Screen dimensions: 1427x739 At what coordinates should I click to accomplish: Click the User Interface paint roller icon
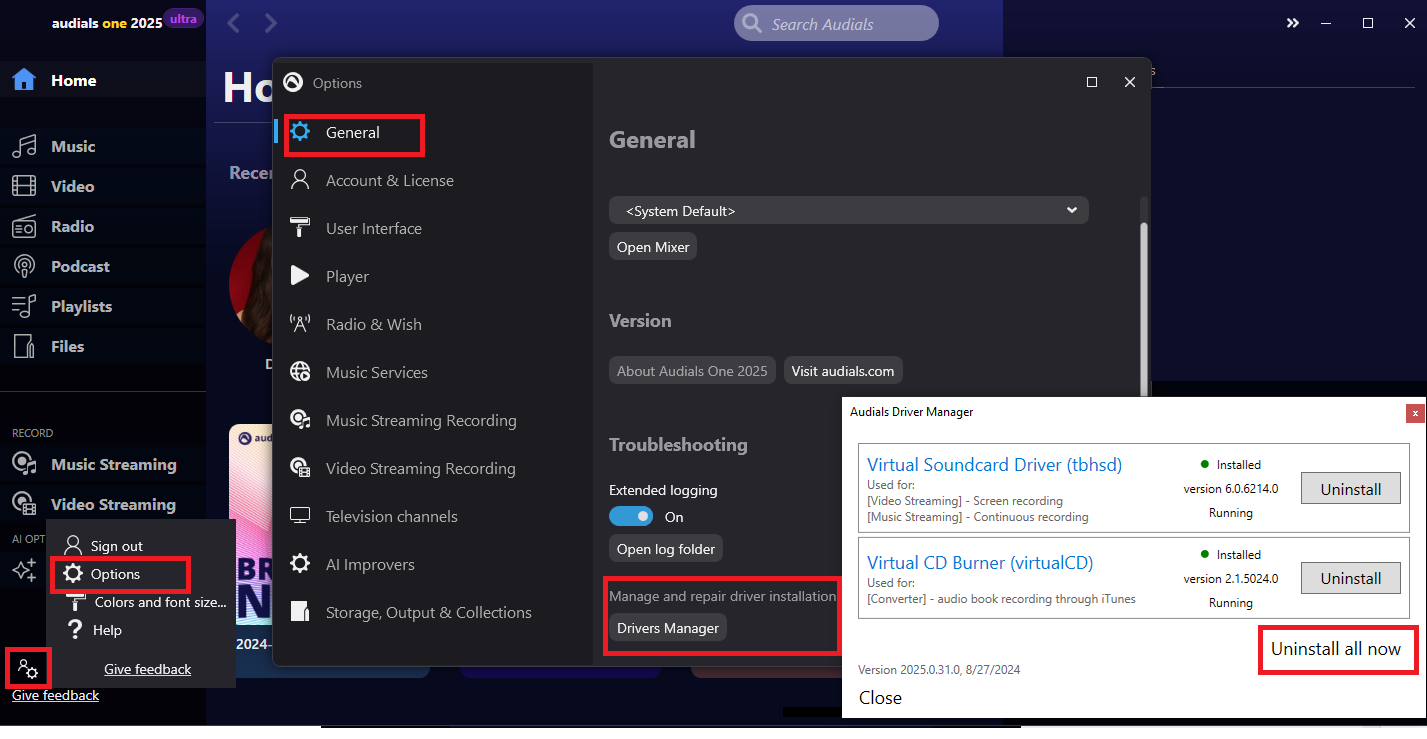click(x=300, y=228)
